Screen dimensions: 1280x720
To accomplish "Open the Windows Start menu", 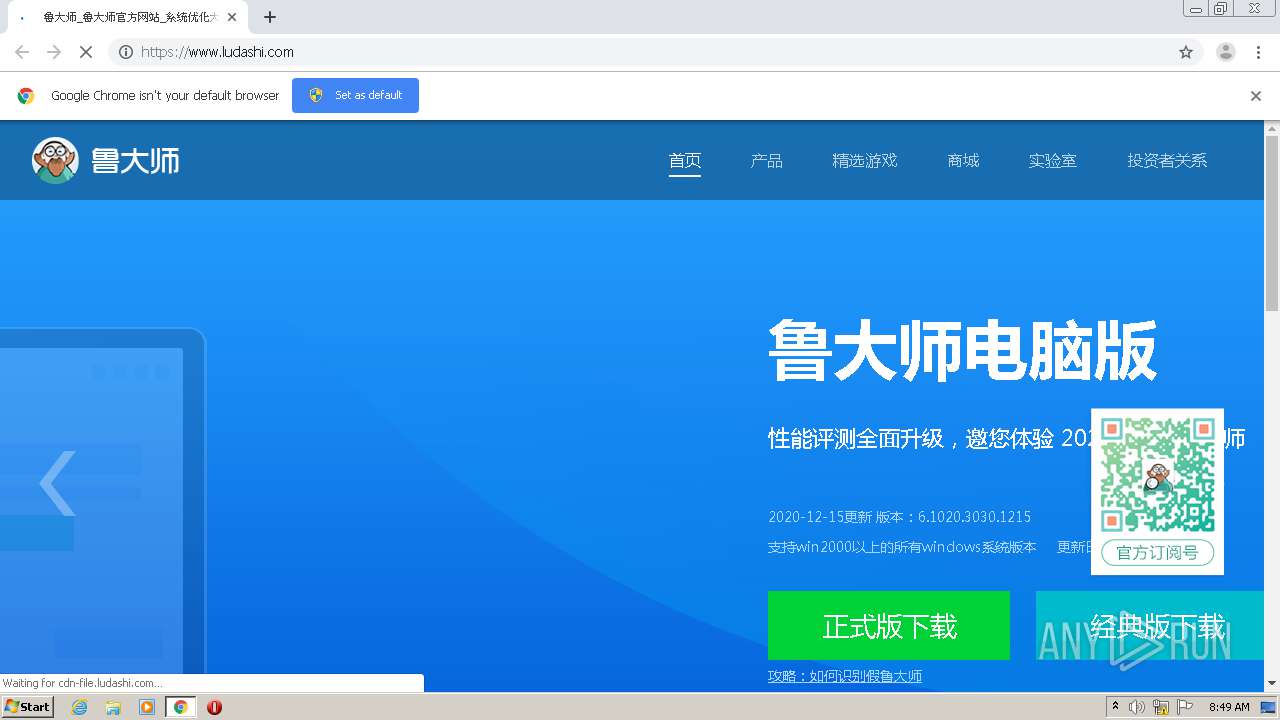I will [28, 706].
